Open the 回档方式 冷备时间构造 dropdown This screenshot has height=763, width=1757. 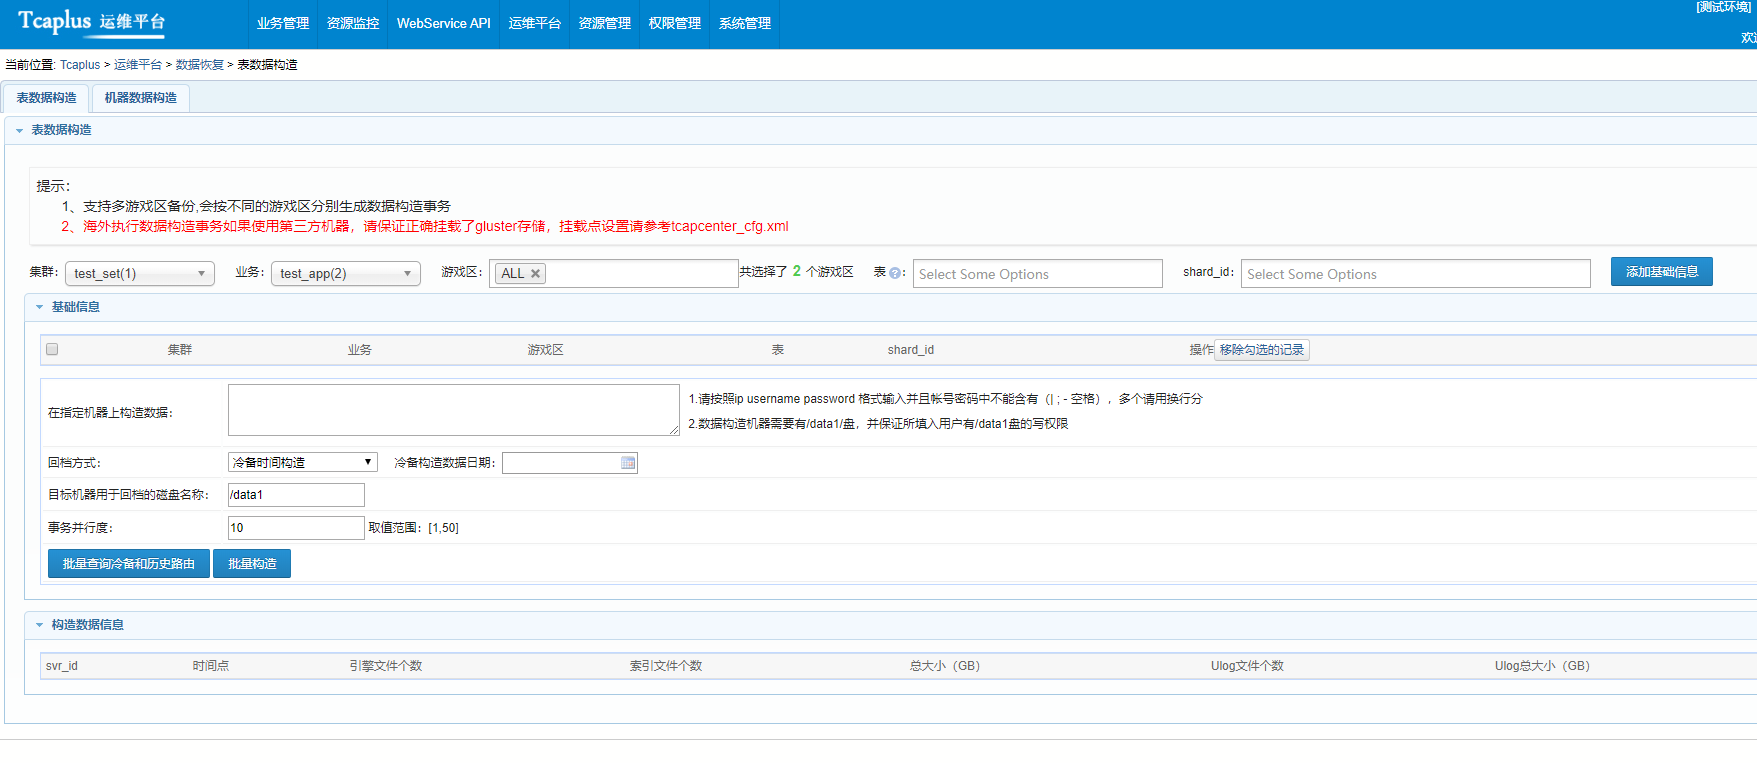pos(302,462)
